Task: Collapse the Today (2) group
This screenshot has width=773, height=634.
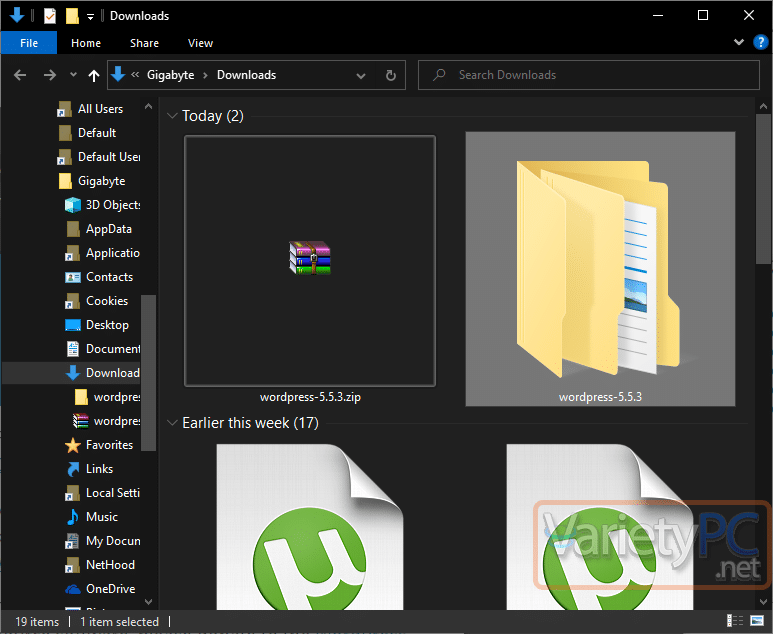Action: coord(172,116)
